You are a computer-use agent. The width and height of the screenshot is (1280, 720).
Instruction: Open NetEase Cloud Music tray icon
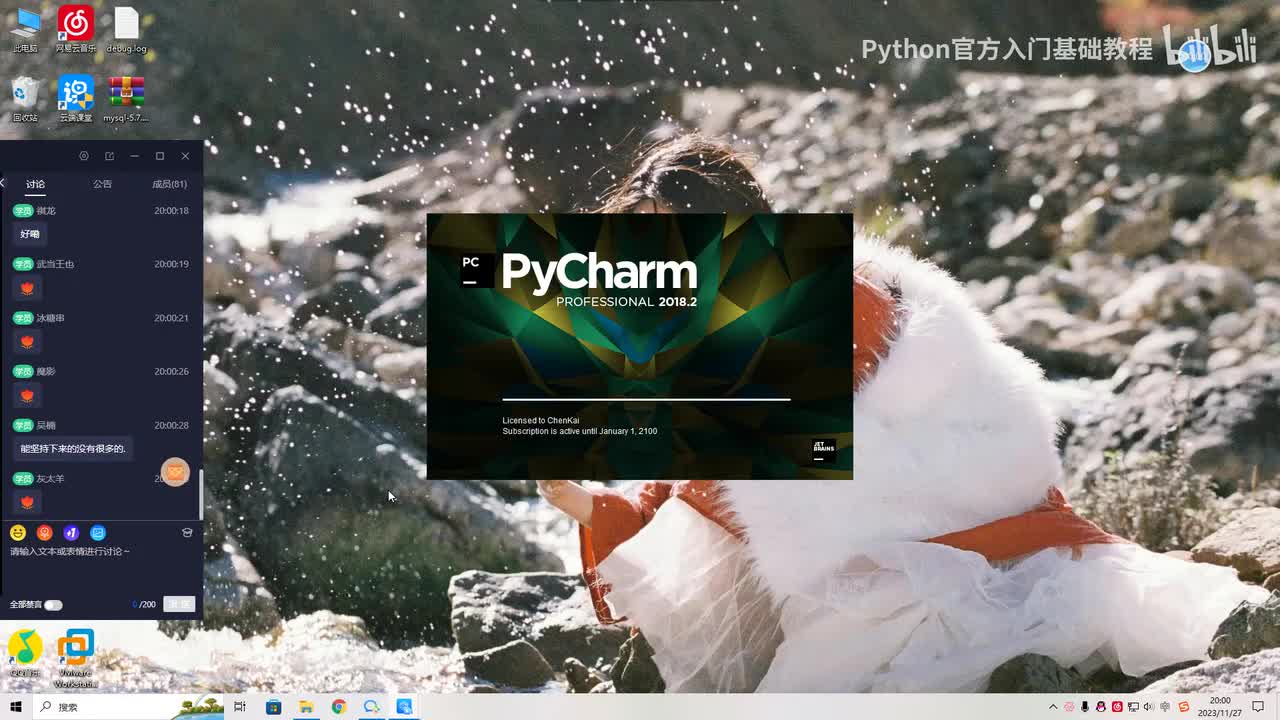click(x=1118, y=707)
